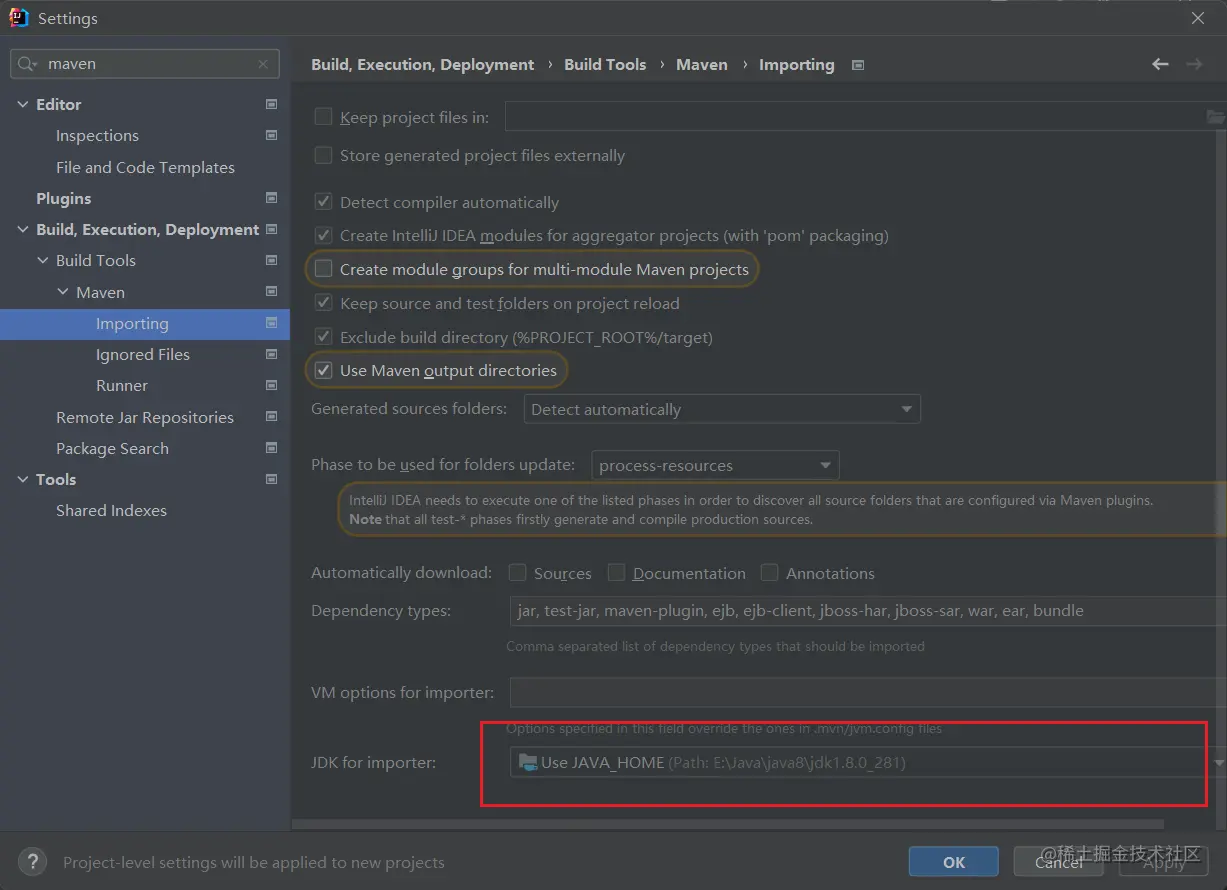Go back with the left arrow
The height and width of the screenshot is (890, 1227).
[1160, 64]
